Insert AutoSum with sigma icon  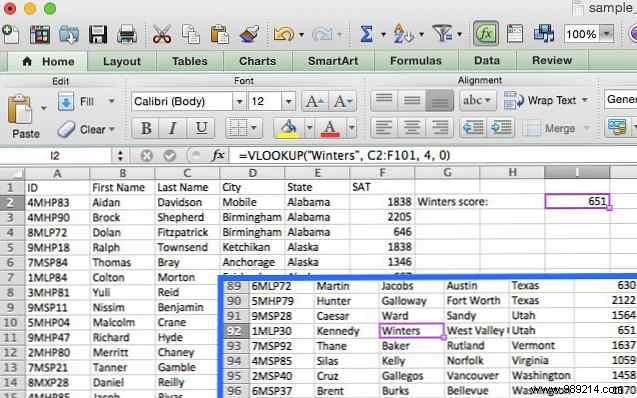tap(366, 34)
